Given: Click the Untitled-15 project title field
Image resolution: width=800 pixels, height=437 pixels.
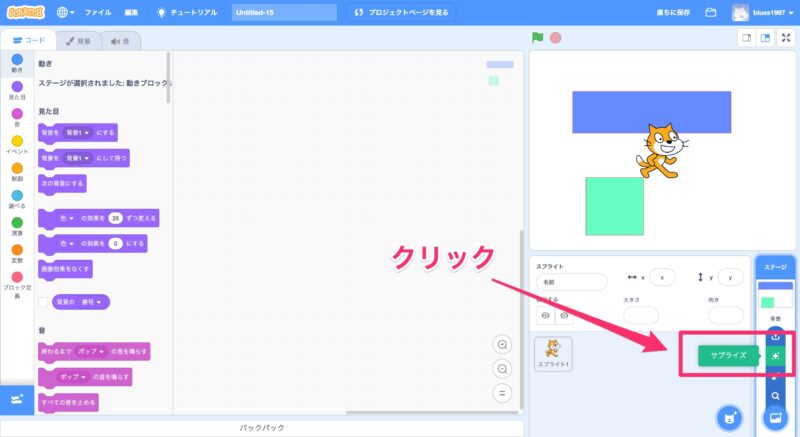Looking at the screenshot, I should coord(283,13).
